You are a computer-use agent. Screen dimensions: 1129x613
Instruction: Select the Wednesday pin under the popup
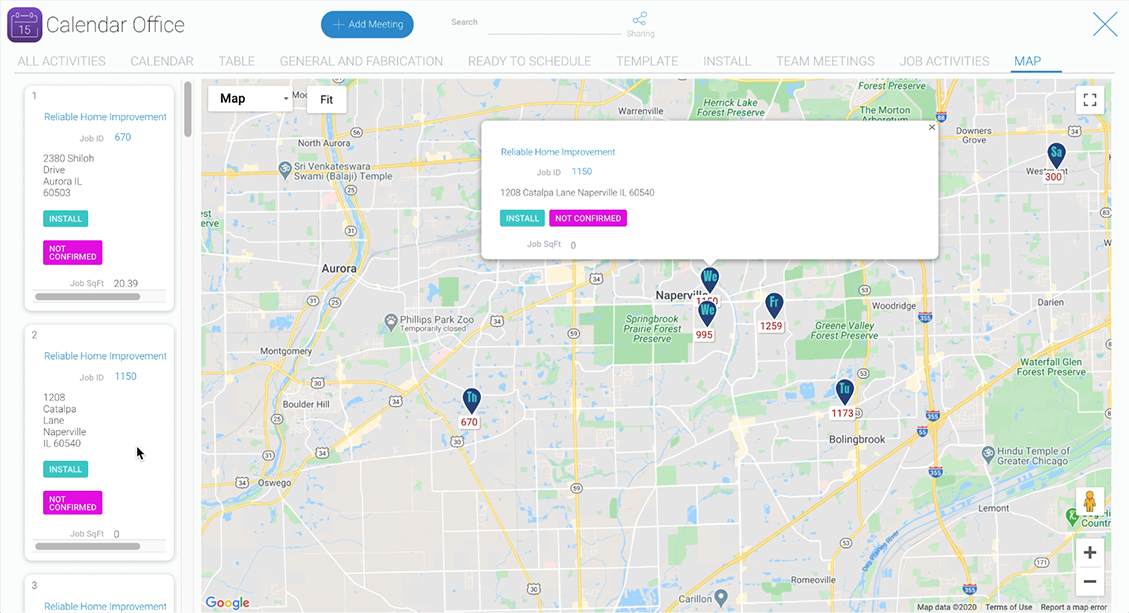[x=710, y=279]
